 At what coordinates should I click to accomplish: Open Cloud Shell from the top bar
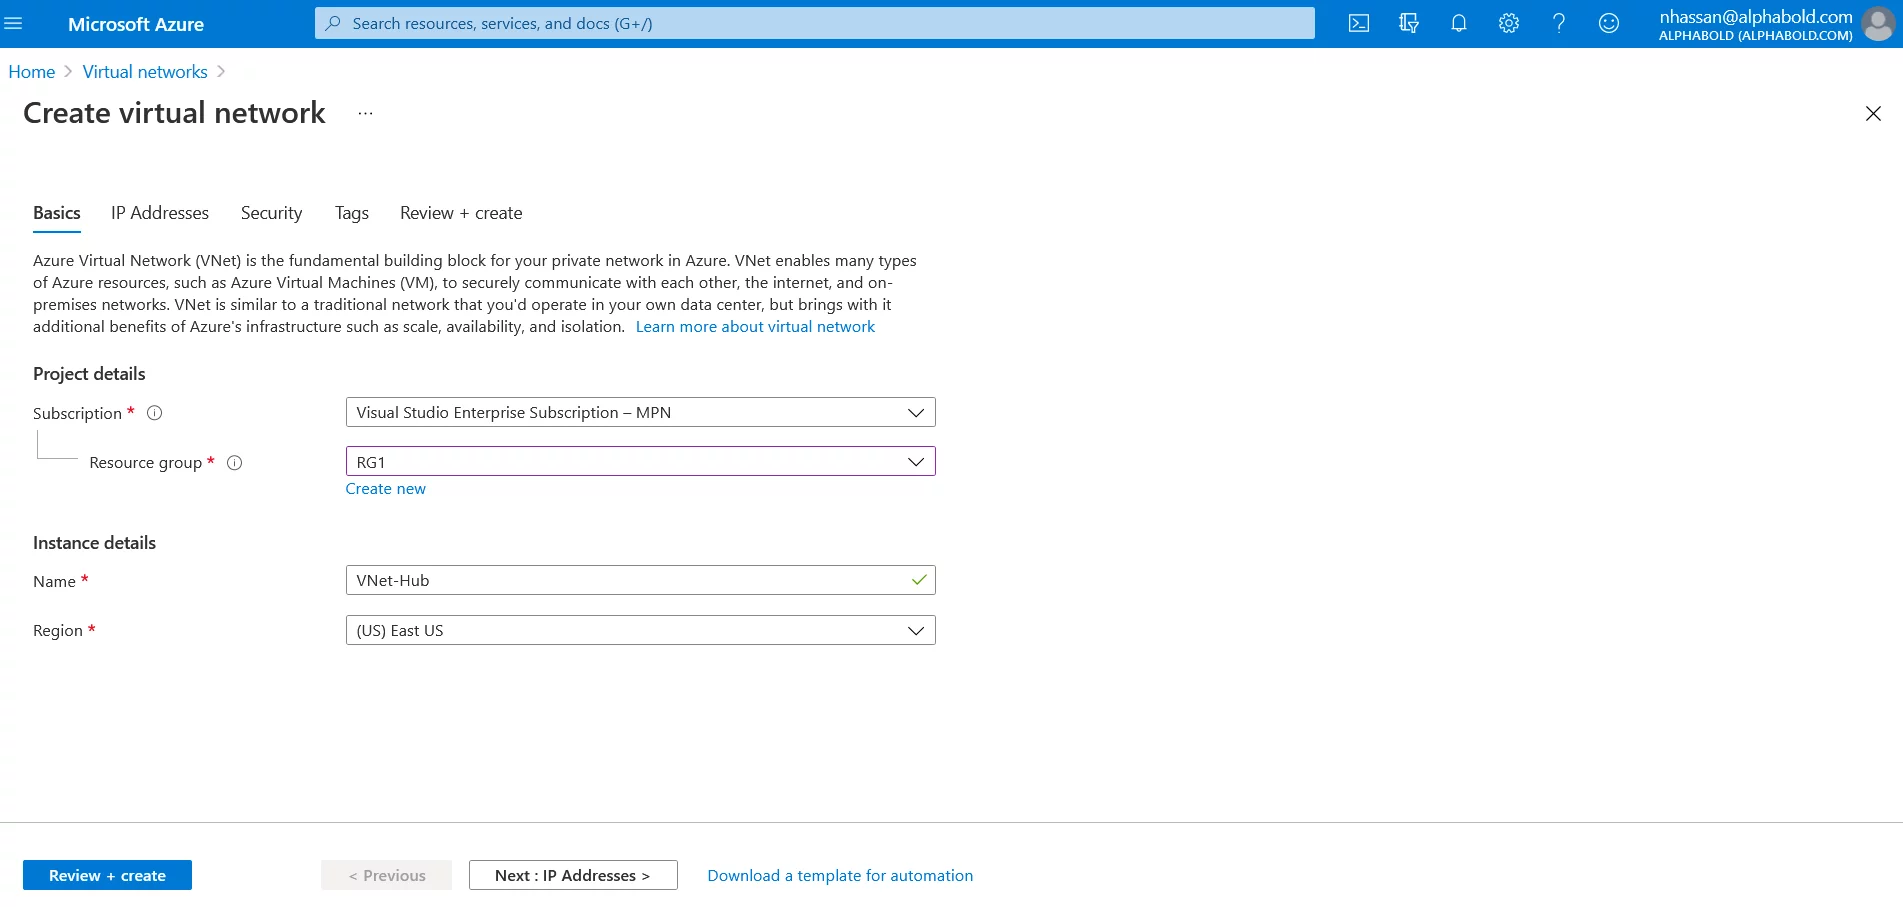click(x=1358, y=23)
